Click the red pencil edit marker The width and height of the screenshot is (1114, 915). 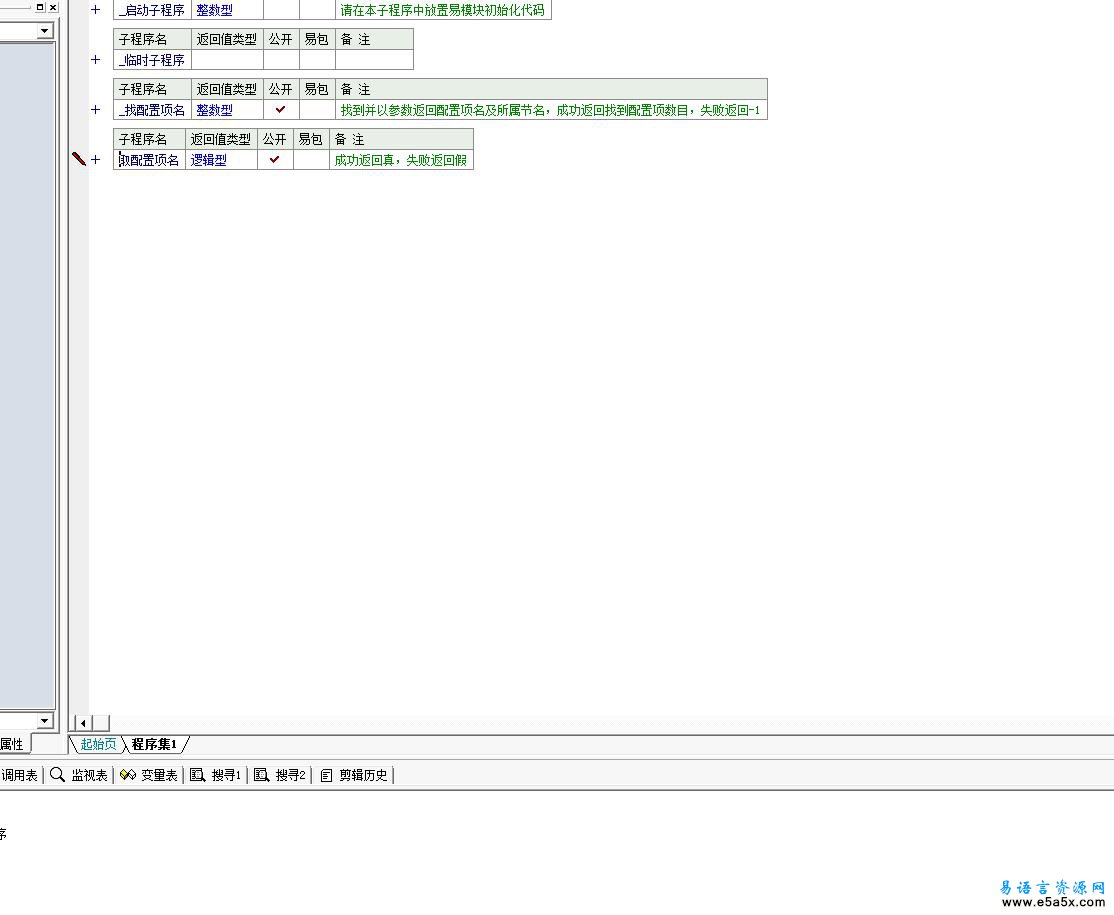tap(79, 159)
